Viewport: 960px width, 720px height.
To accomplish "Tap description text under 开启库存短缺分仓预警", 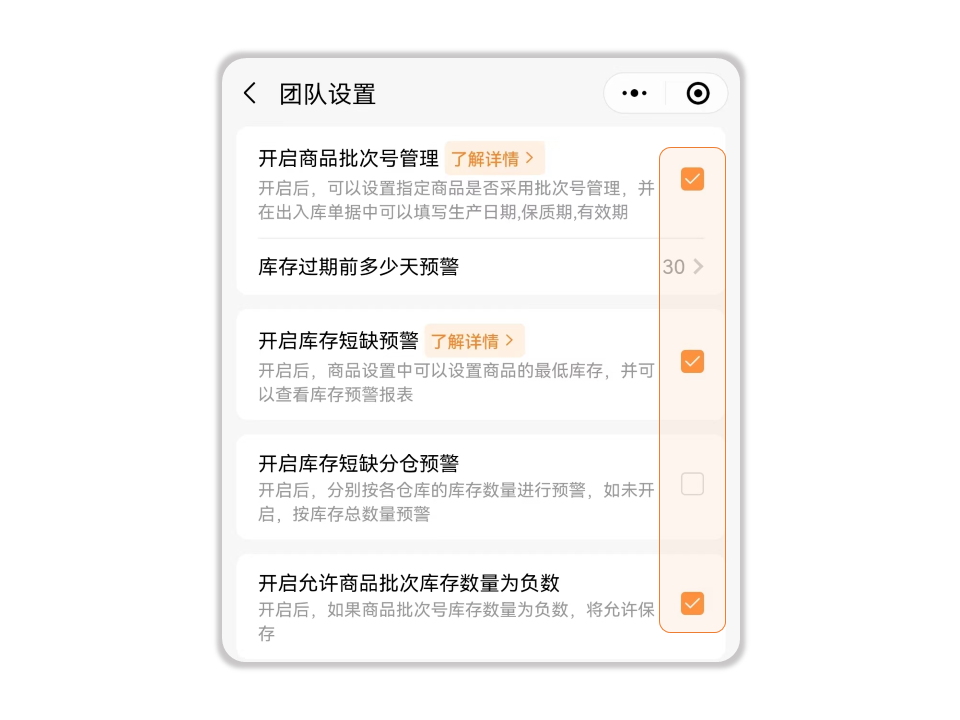I will [456, 502].
